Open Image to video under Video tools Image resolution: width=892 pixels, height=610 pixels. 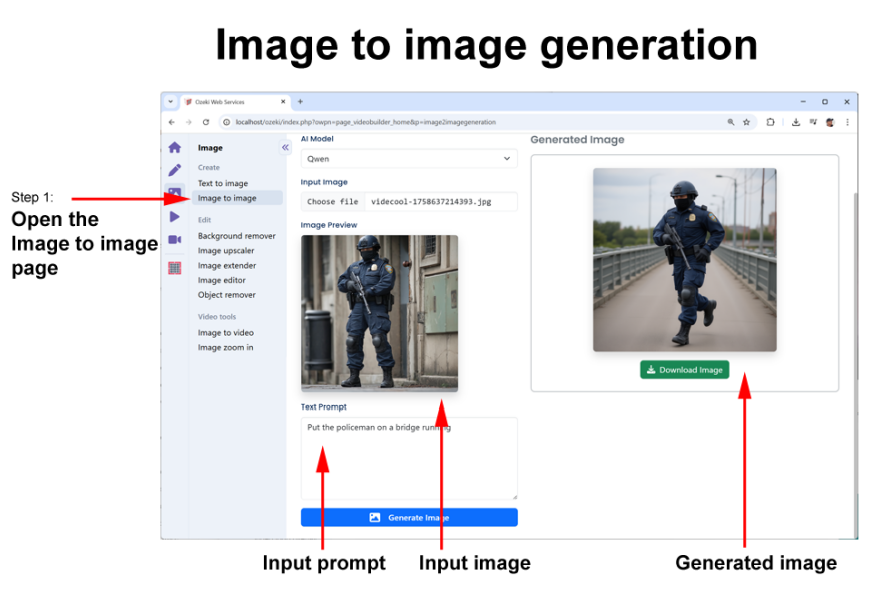225,332
